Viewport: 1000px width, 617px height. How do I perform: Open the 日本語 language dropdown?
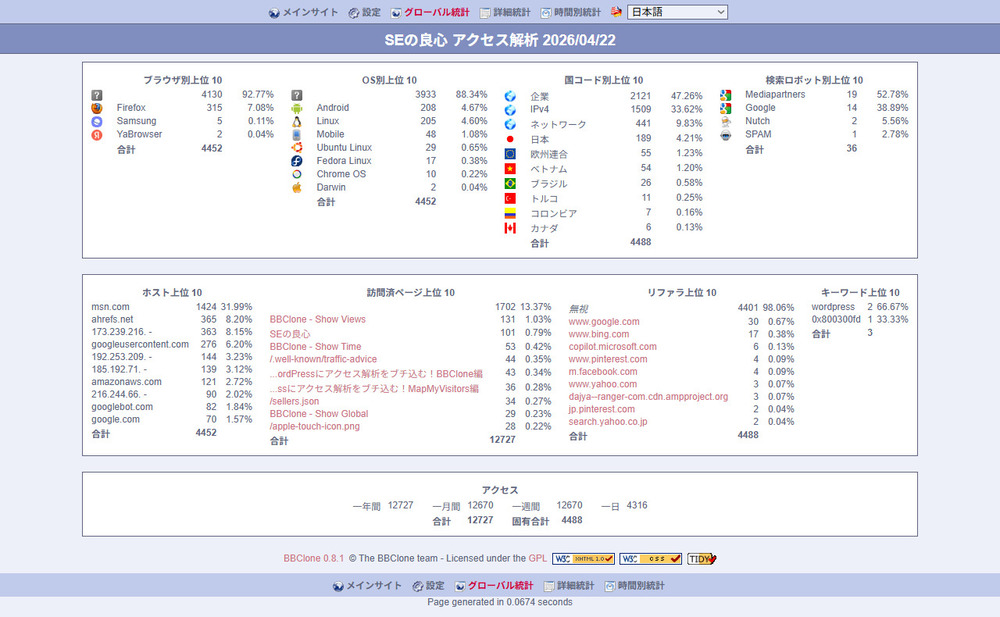tap(677, 12)
